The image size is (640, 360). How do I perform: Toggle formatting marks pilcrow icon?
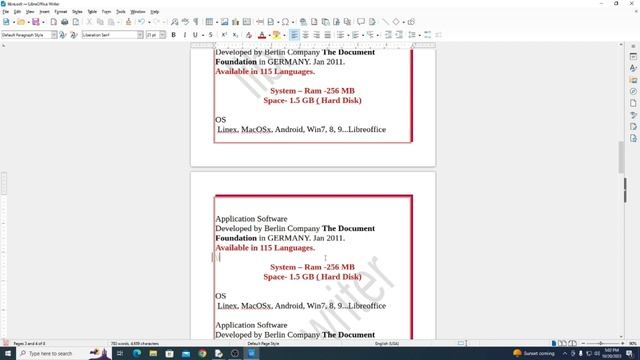point(196,22)
